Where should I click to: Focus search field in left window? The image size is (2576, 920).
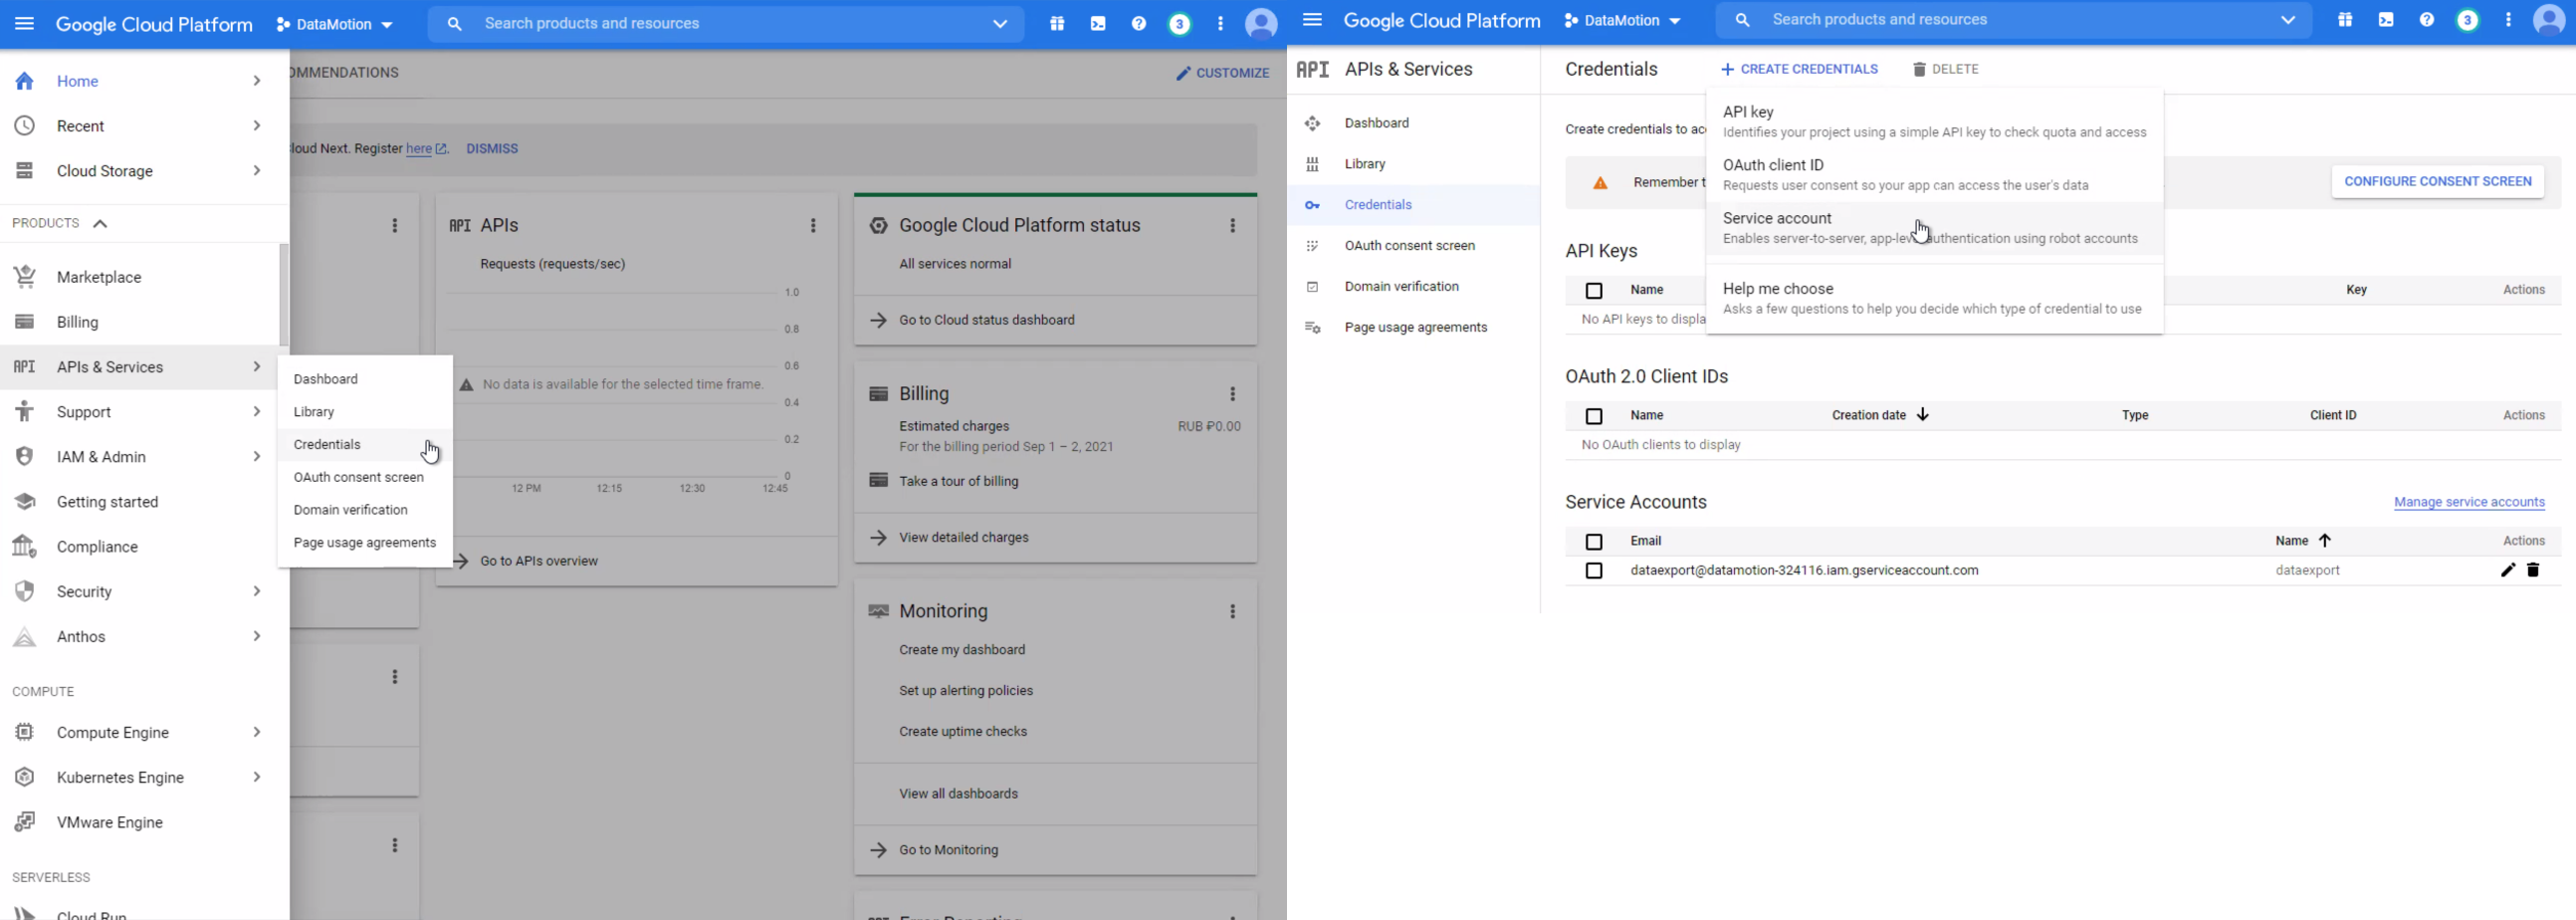point(725,24)
